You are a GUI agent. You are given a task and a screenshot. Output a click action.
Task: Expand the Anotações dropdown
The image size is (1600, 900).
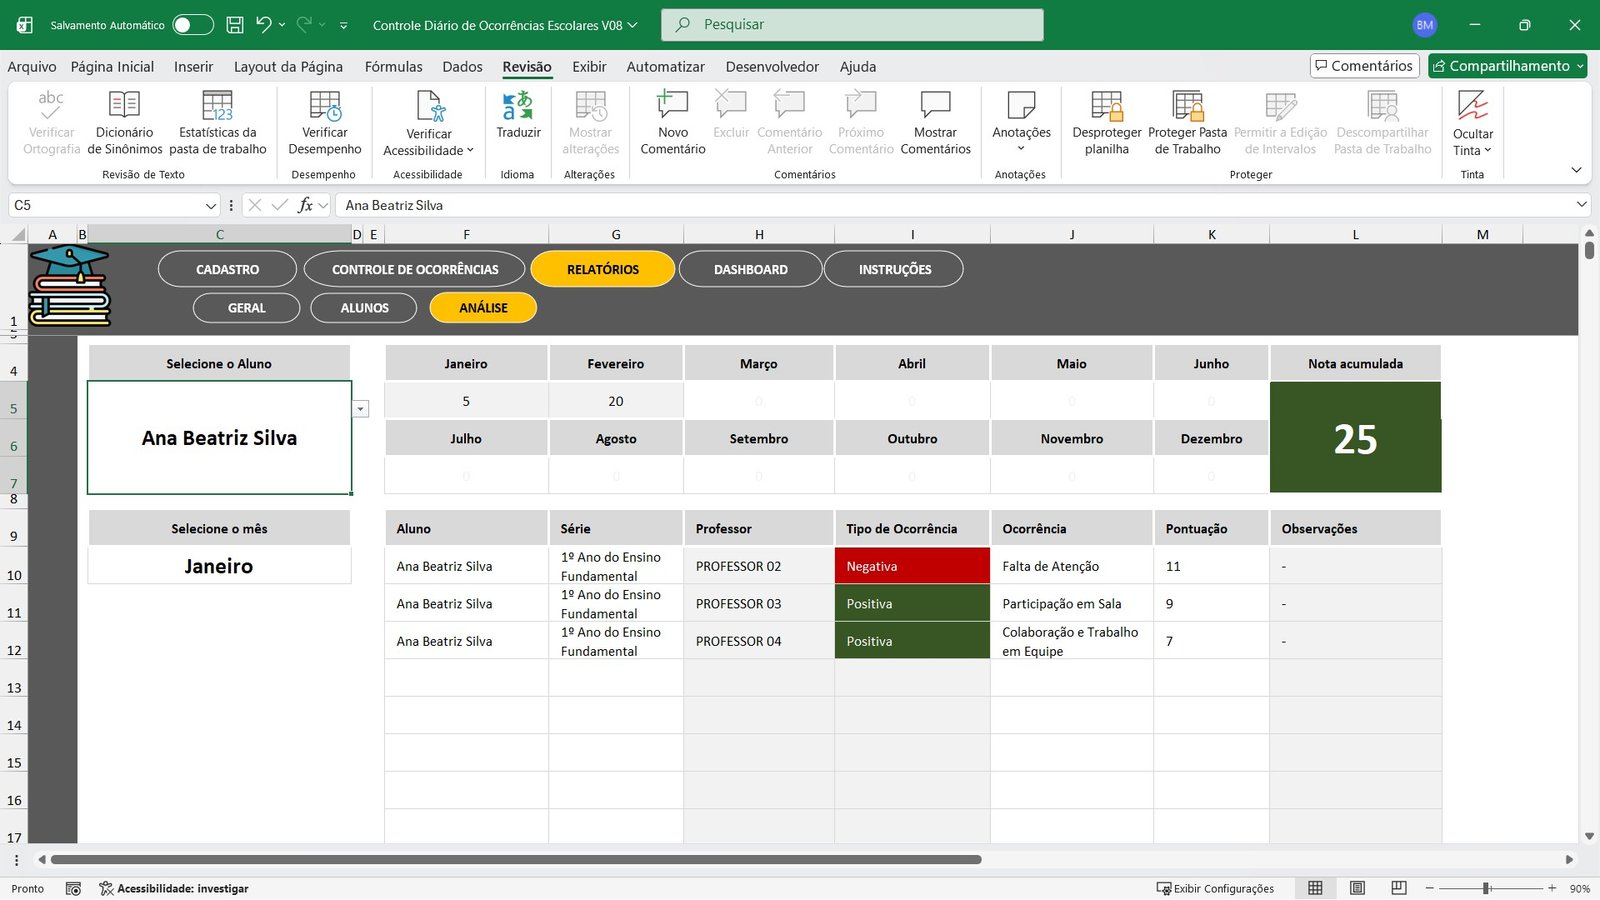(1021, 149)
